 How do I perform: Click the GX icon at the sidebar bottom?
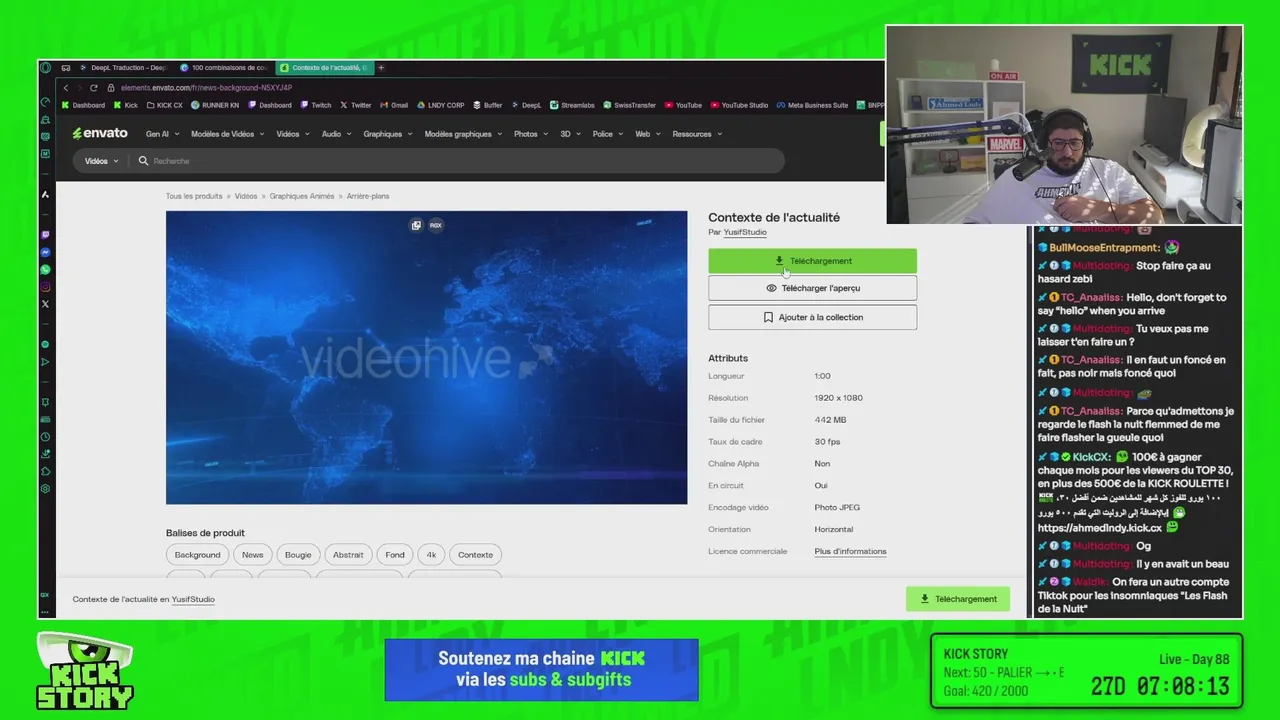coord(45,594)
